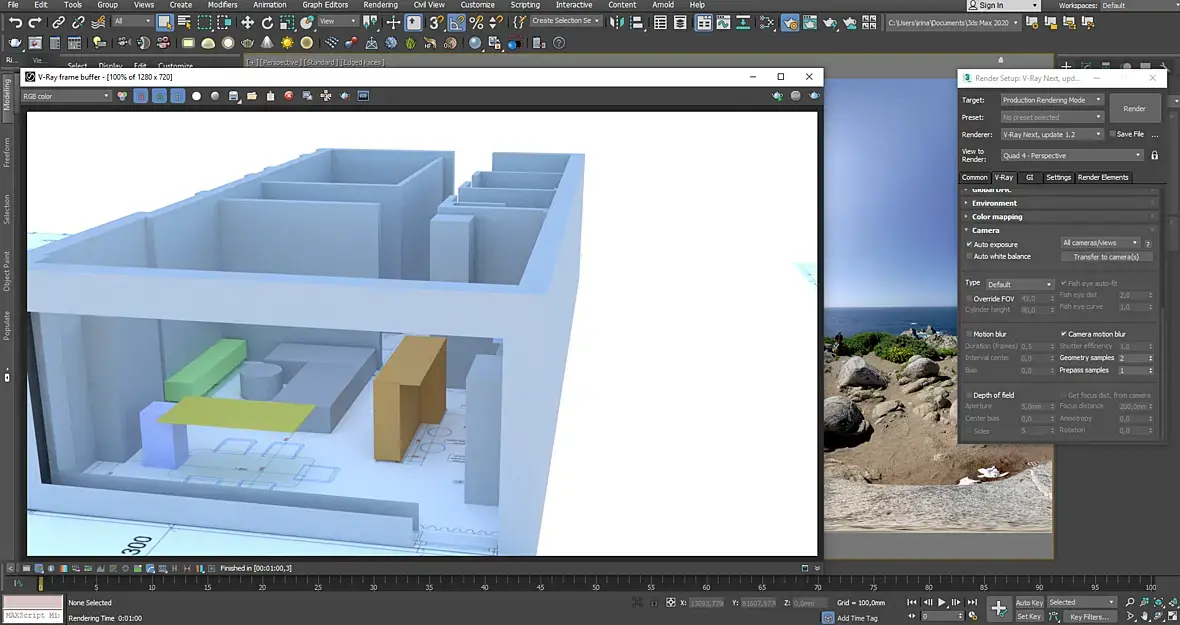1180x625 pixels.
Task: Toggle the Angle Snap icon
Action: click(x=457, y=23)
